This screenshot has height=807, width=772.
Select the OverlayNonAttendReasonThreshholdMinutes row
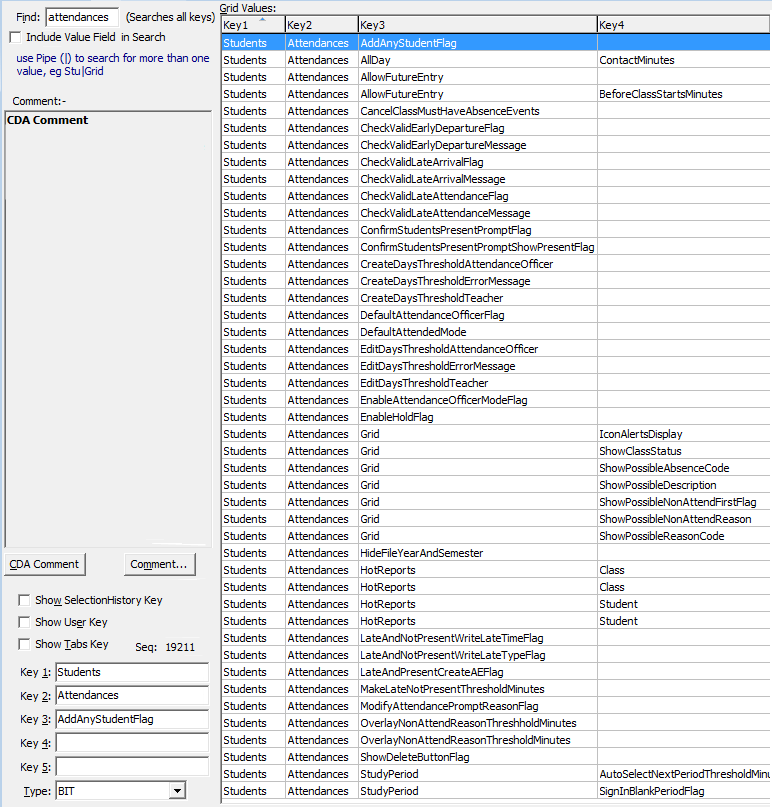click(496, 722)
